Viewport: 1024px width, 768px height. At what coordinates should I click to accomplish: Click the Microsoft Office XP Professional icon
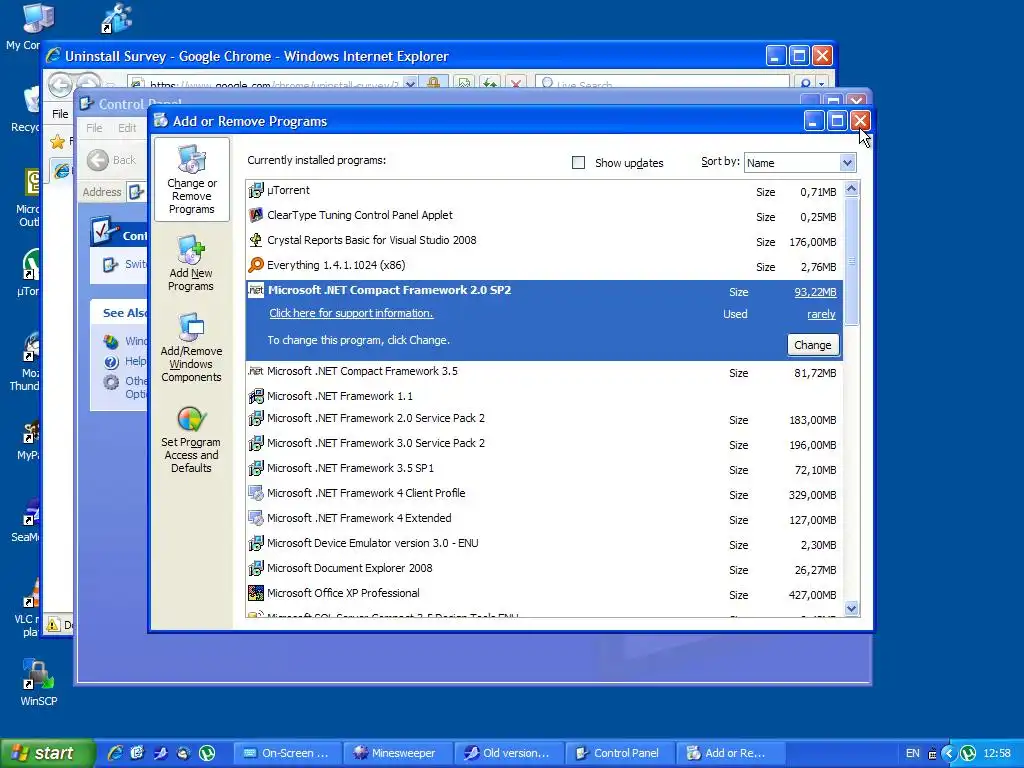pos(256,593)
